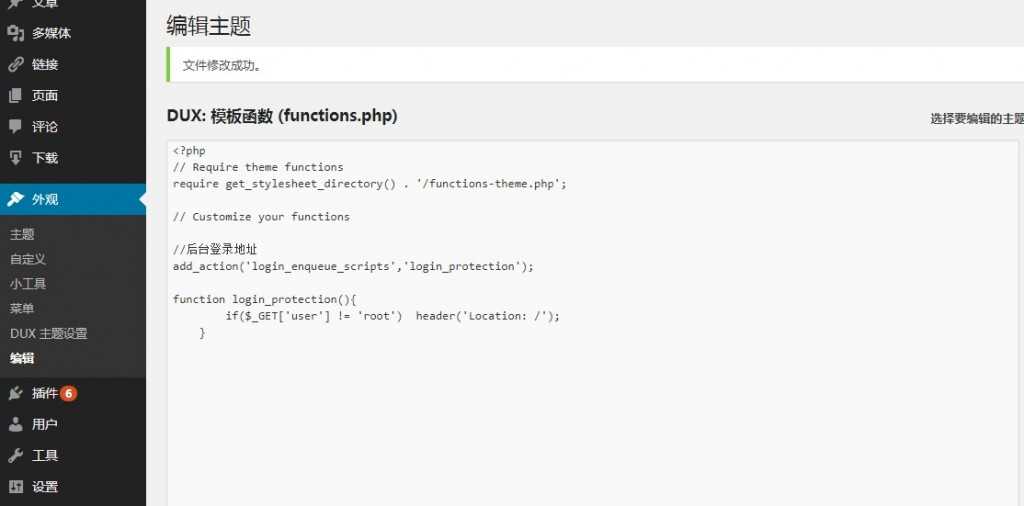Click the Links (链接) chain icon
Screen dimensions: 1024x506
(16, 64)
